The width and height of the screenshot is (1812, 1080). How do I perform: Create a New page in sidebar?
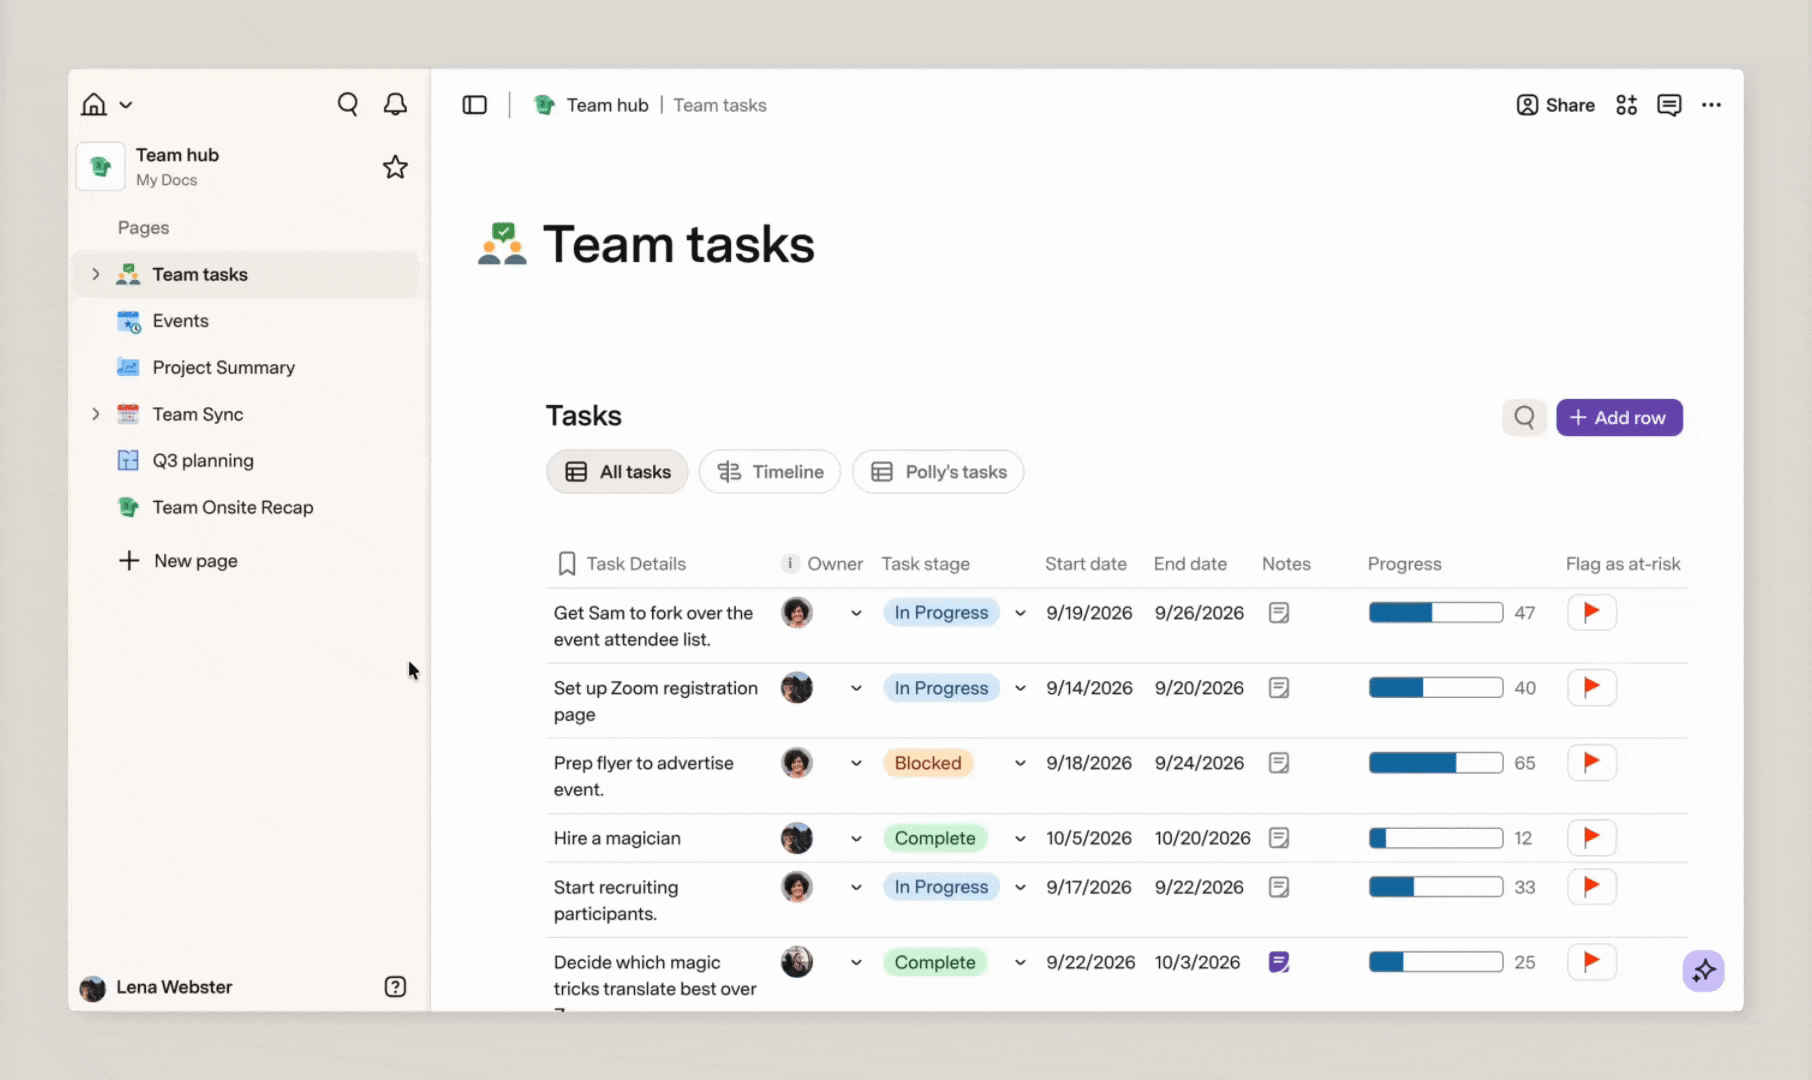[x=178, y=561]
